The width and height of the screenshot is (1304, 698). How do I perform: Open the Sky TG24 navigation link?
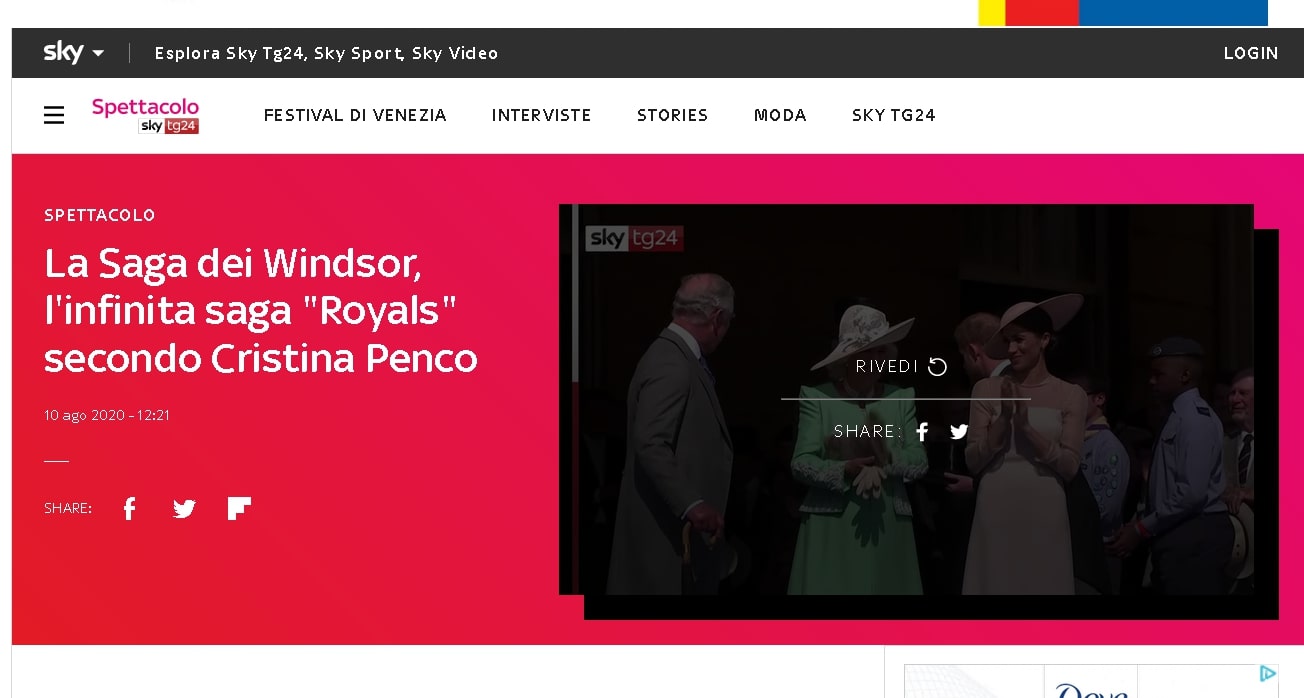pyautogui.click(x=894, y=115)
